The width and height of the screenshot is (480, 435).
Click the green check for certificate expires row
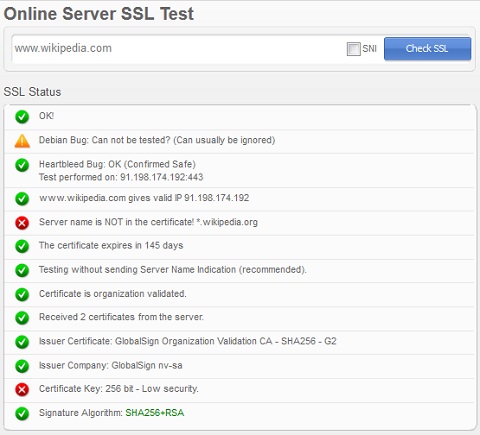22,246
